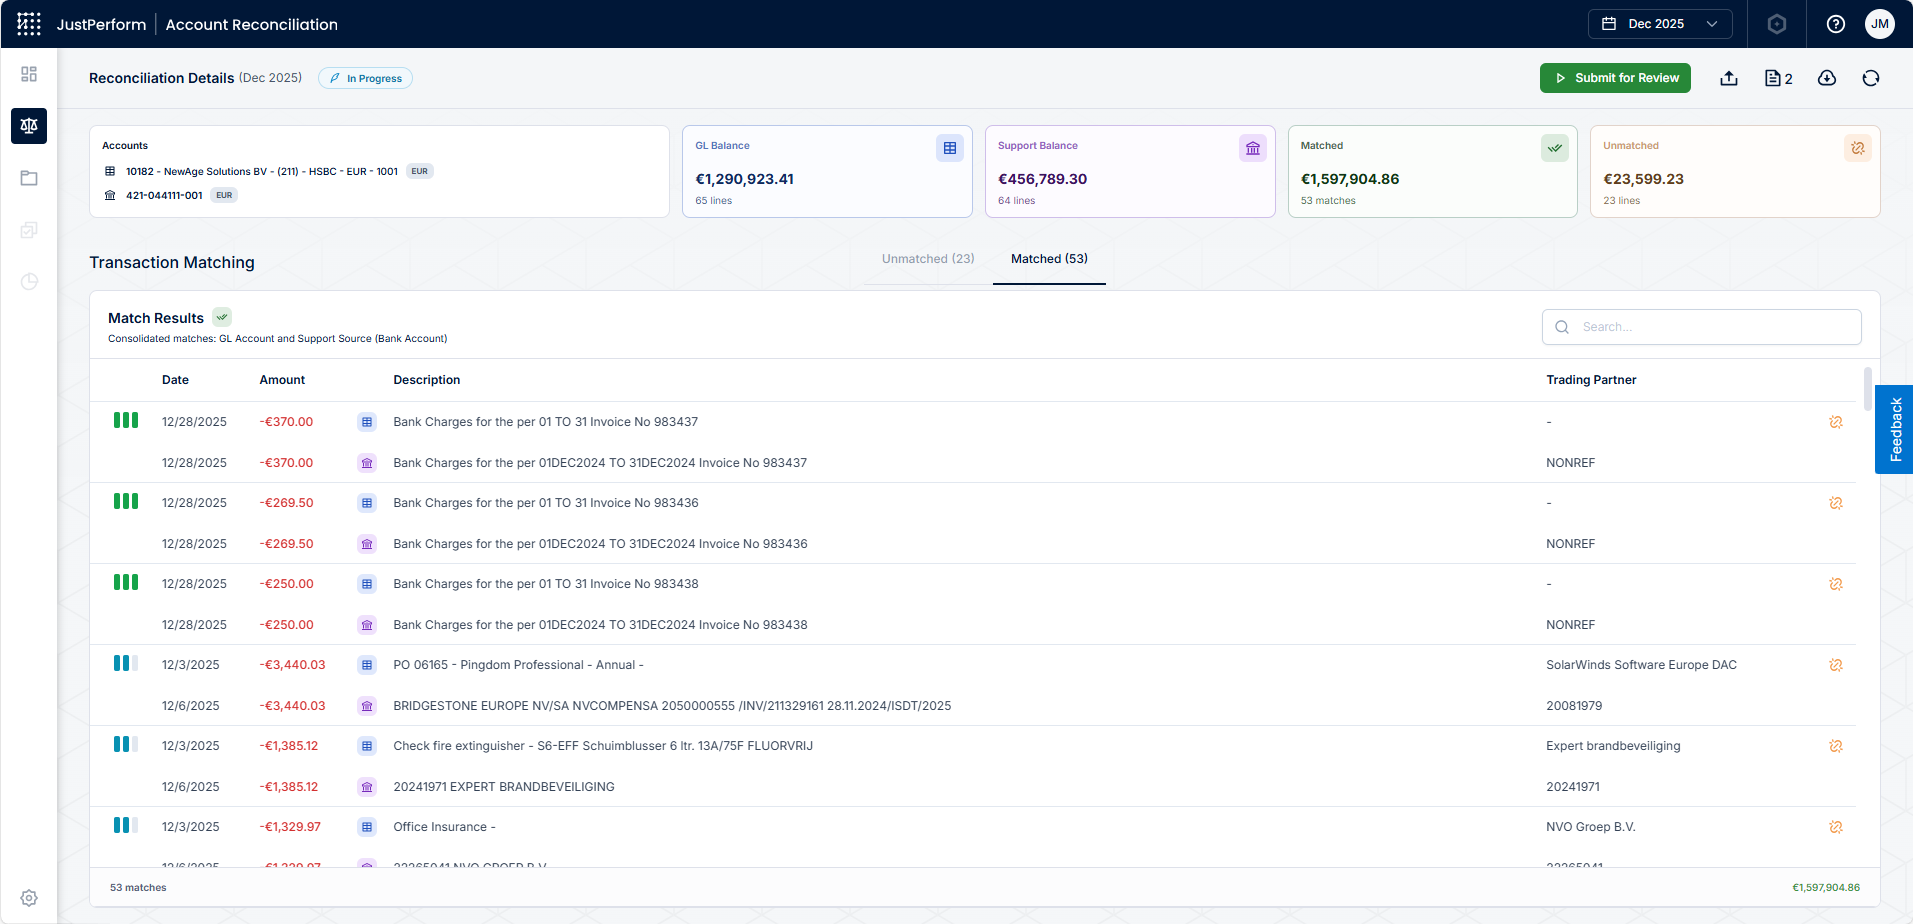Click the stacked copies icon in sidebar
The height and width of the screenshot is (924, 1913).
pyautogui.click(x=29, y=230)
